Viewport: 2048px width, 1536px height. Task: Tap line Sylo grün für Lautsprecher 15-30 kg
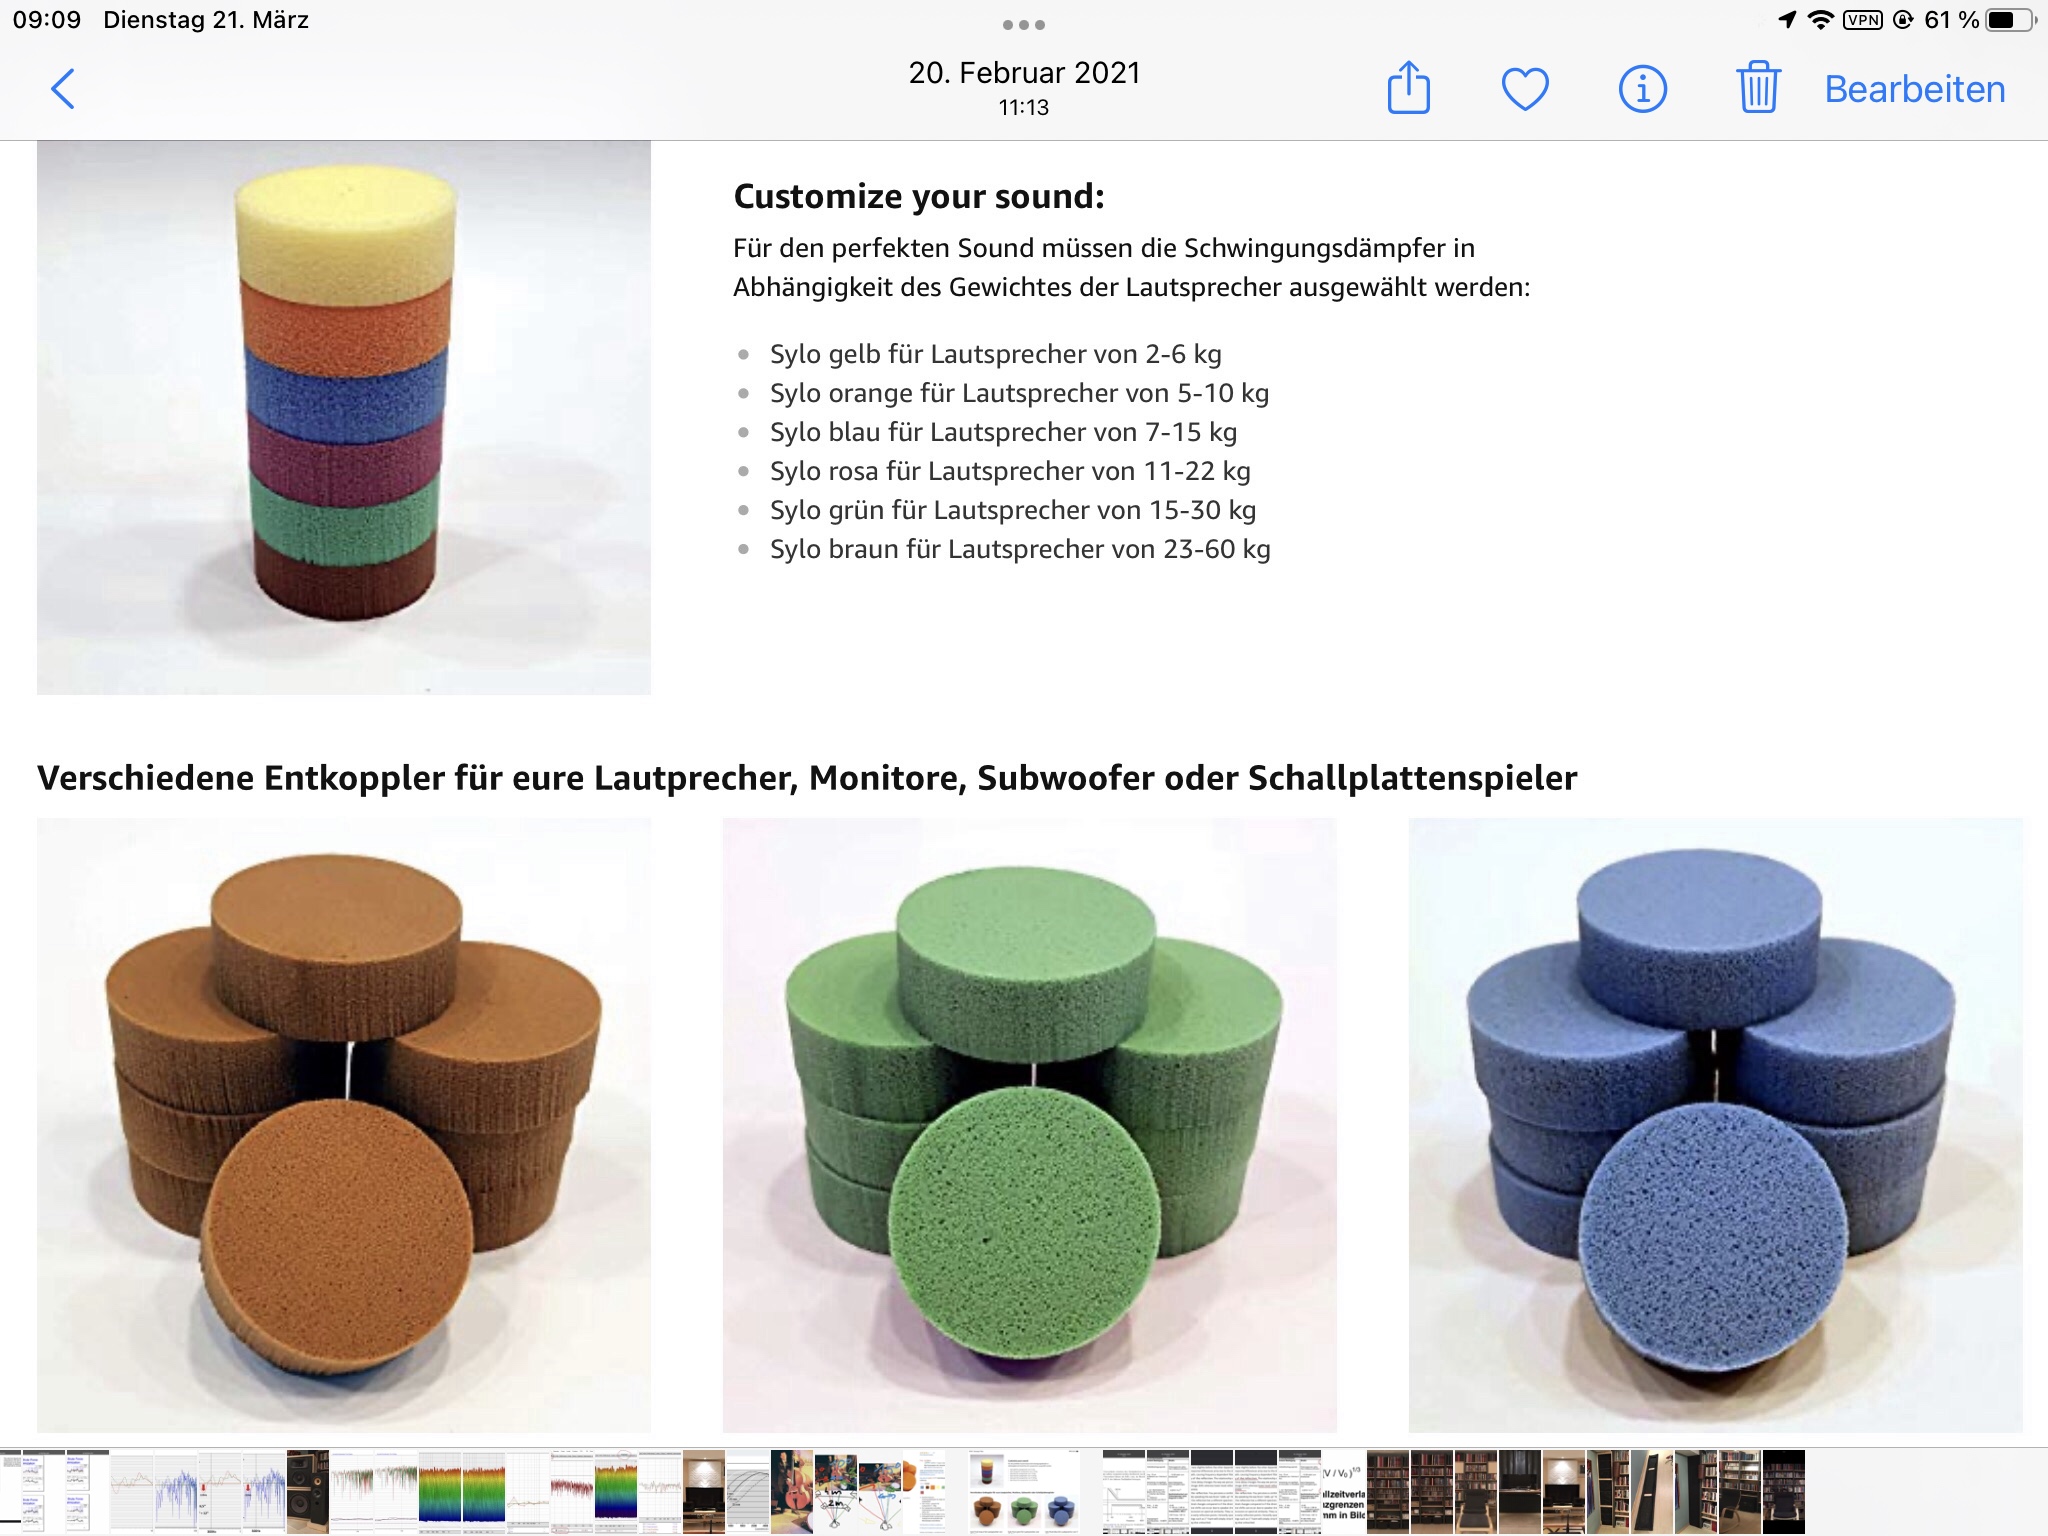[x=1013, y=510]
